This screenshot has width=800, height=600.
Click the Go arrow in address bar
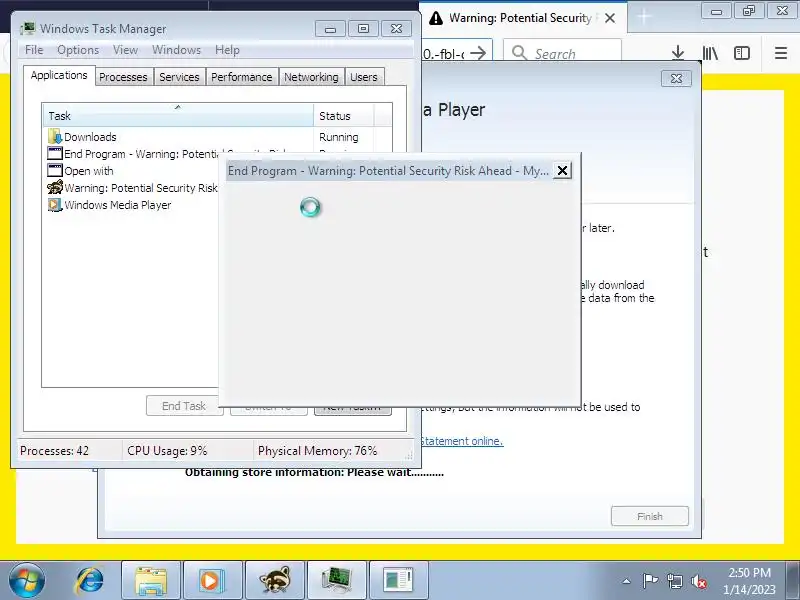478,53
